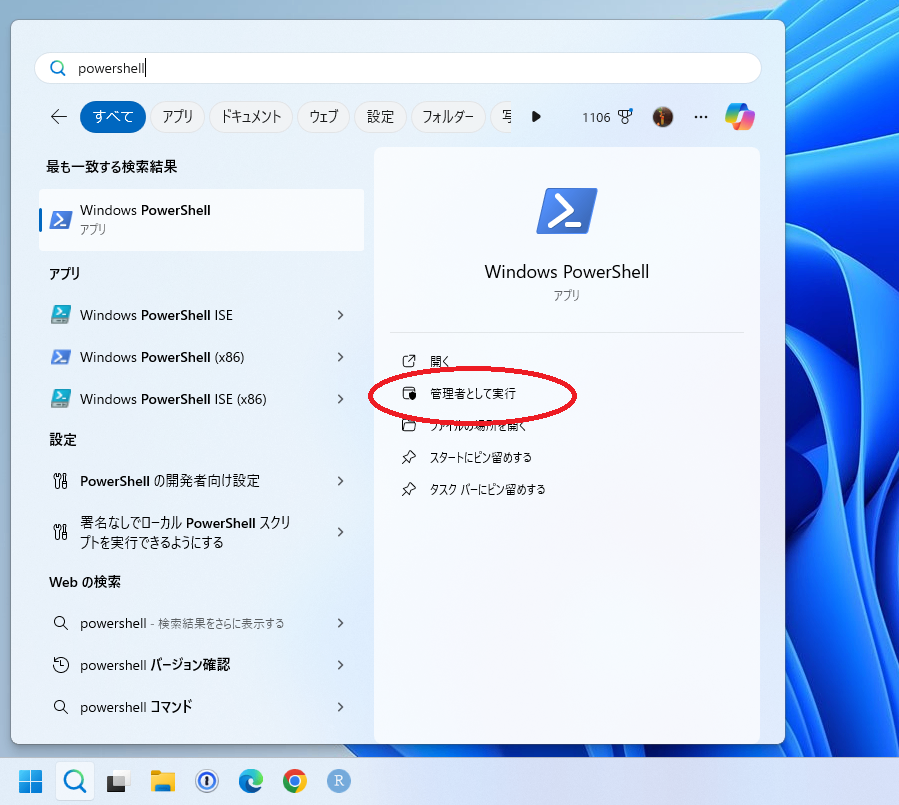
Task: Launch Microsoft Edge from the taskbar
Action: pos(251,781)
